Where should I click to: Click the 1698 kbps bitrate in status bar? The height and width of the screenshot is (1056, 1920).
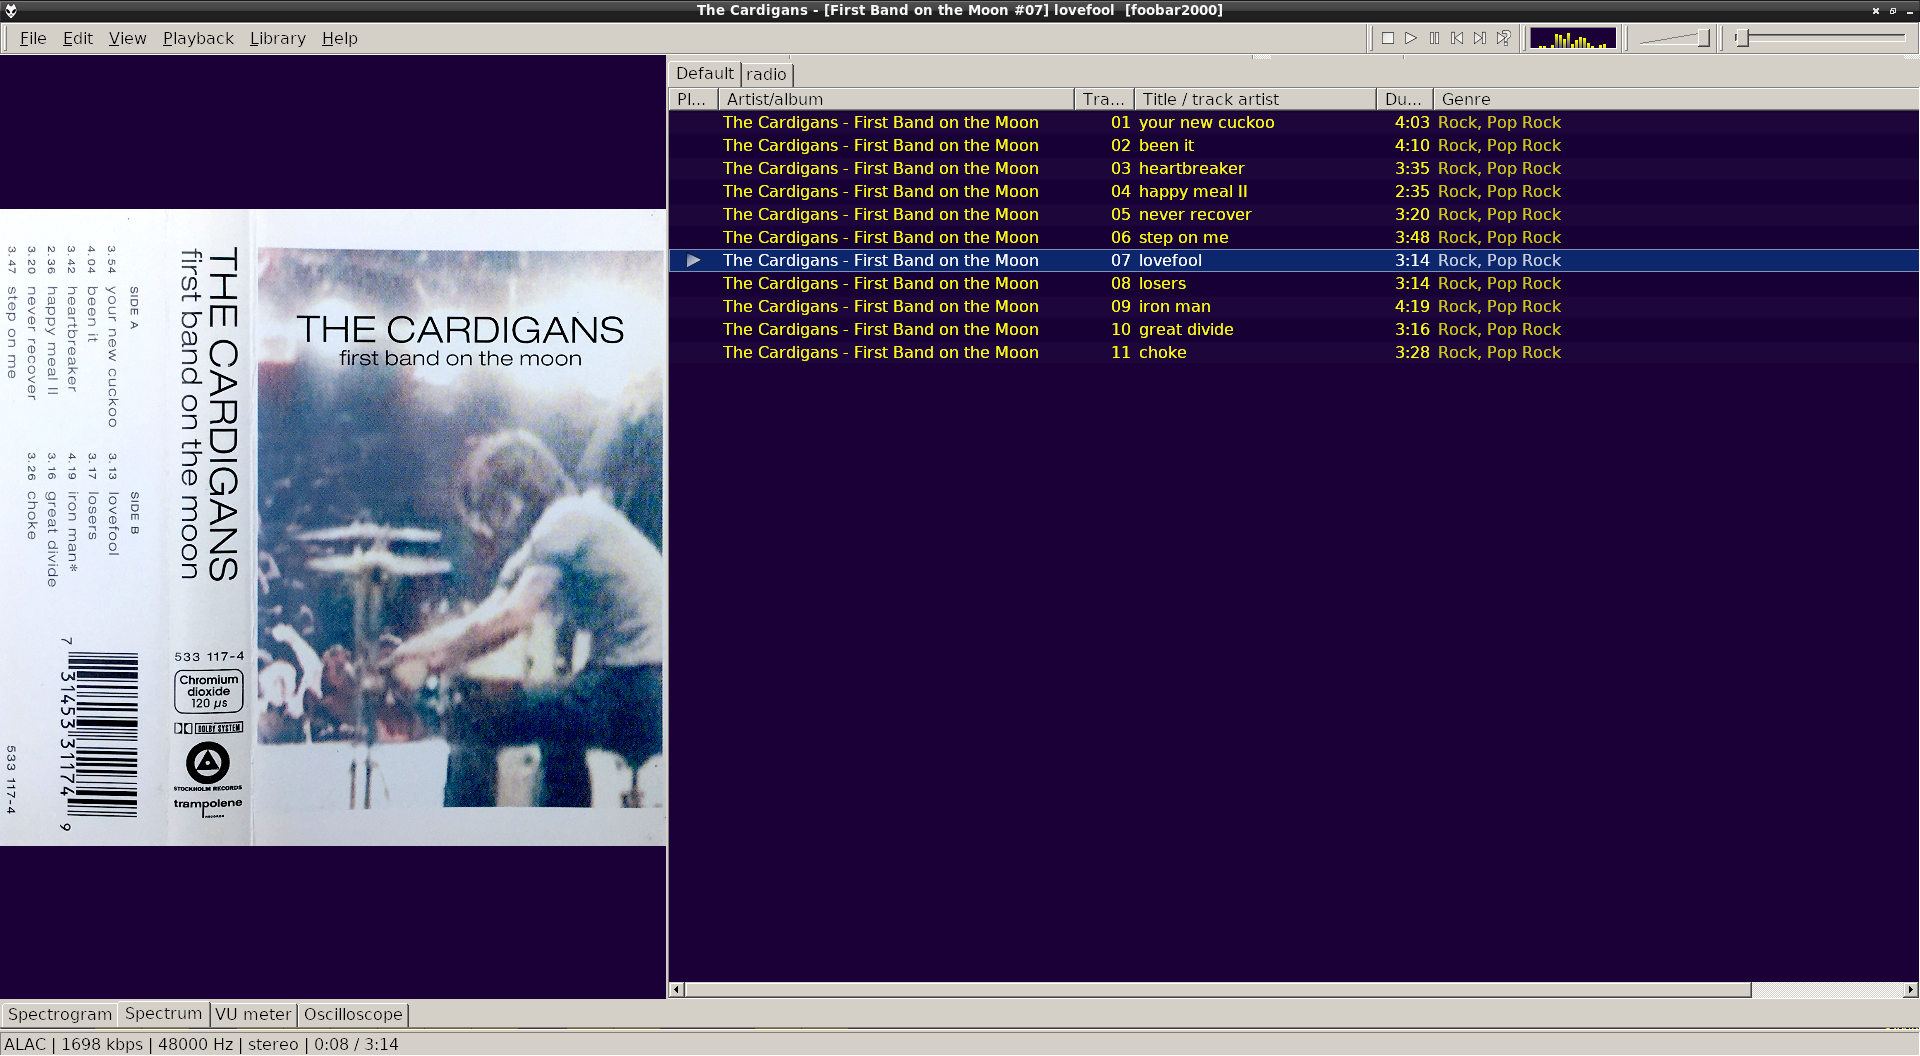click(102, 1044)
